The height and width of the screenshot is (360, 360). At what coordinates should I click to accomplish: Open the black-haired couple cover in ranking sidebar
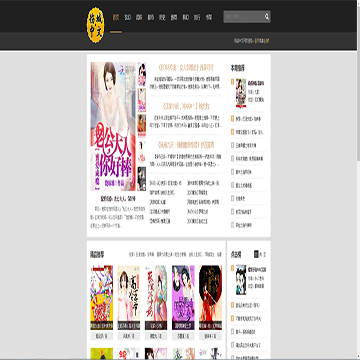click(x=241, y=280)
